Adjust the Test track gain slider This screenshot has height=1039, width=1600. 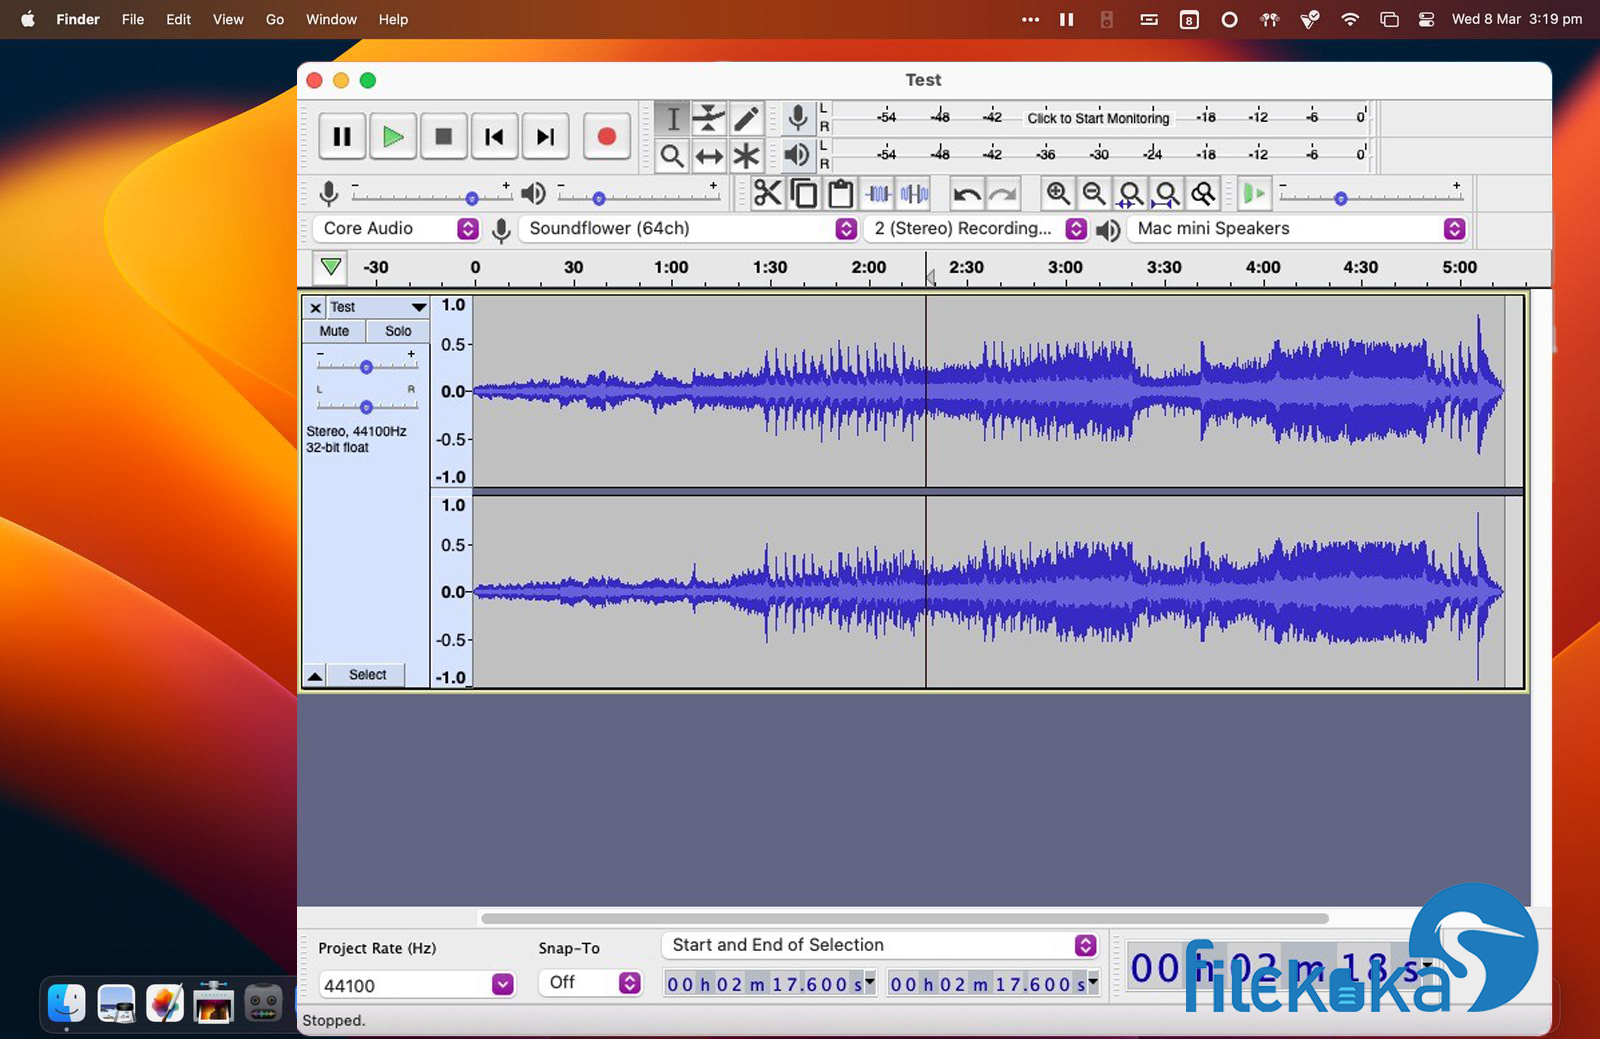pyautogui.click(x=367, y=367)
